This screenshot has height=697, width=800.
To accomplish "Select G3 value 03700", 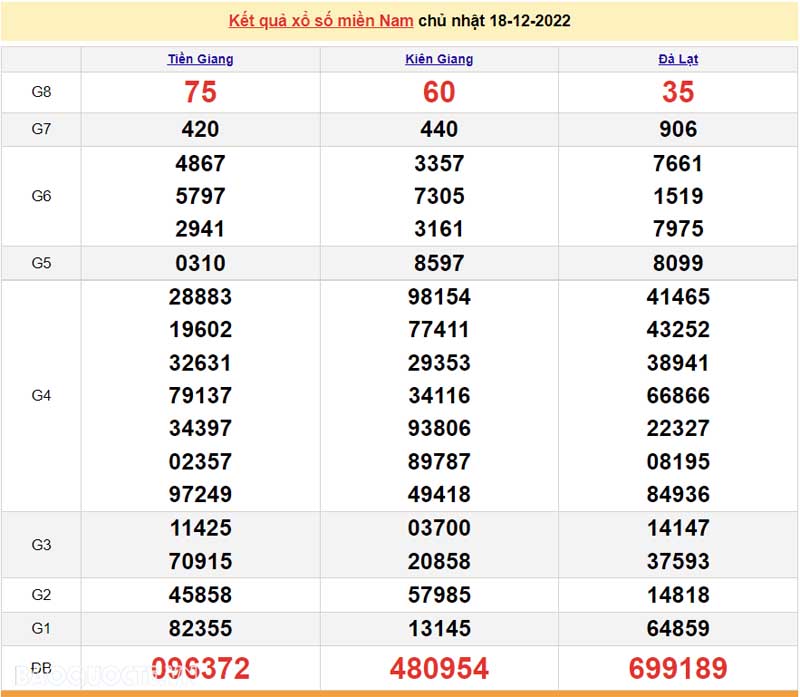I will click(x=439, y=528).
